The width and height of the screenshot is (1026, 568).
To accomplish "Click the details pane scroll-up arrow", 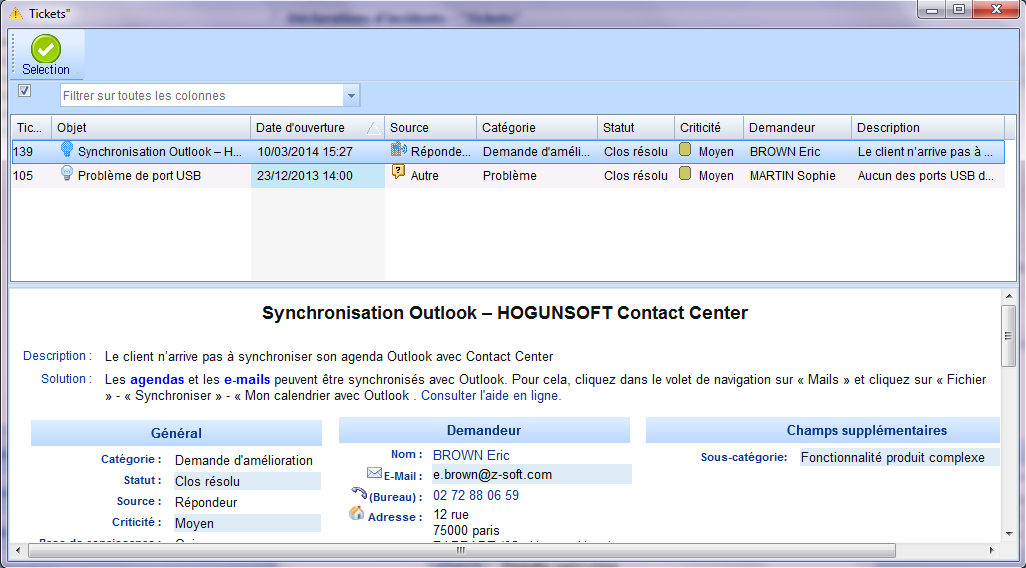I will (1008, 296).
